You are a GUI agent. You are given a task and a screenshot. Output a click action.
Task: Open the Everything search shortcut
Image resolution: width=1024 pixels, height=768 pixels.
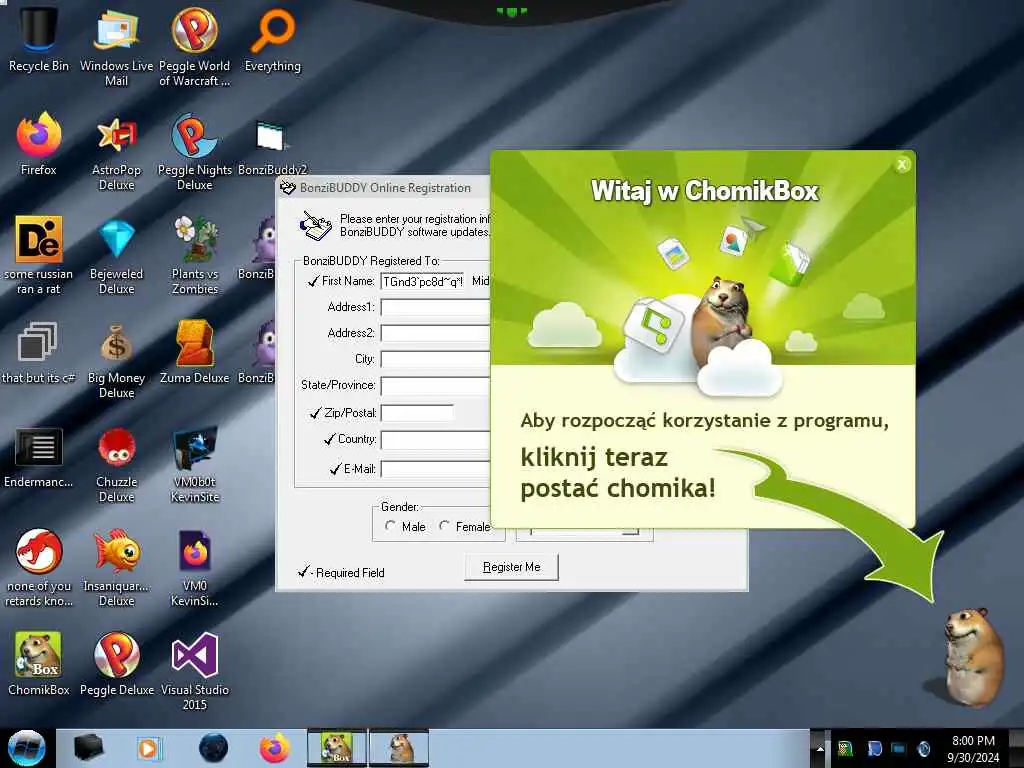[273, 38]
